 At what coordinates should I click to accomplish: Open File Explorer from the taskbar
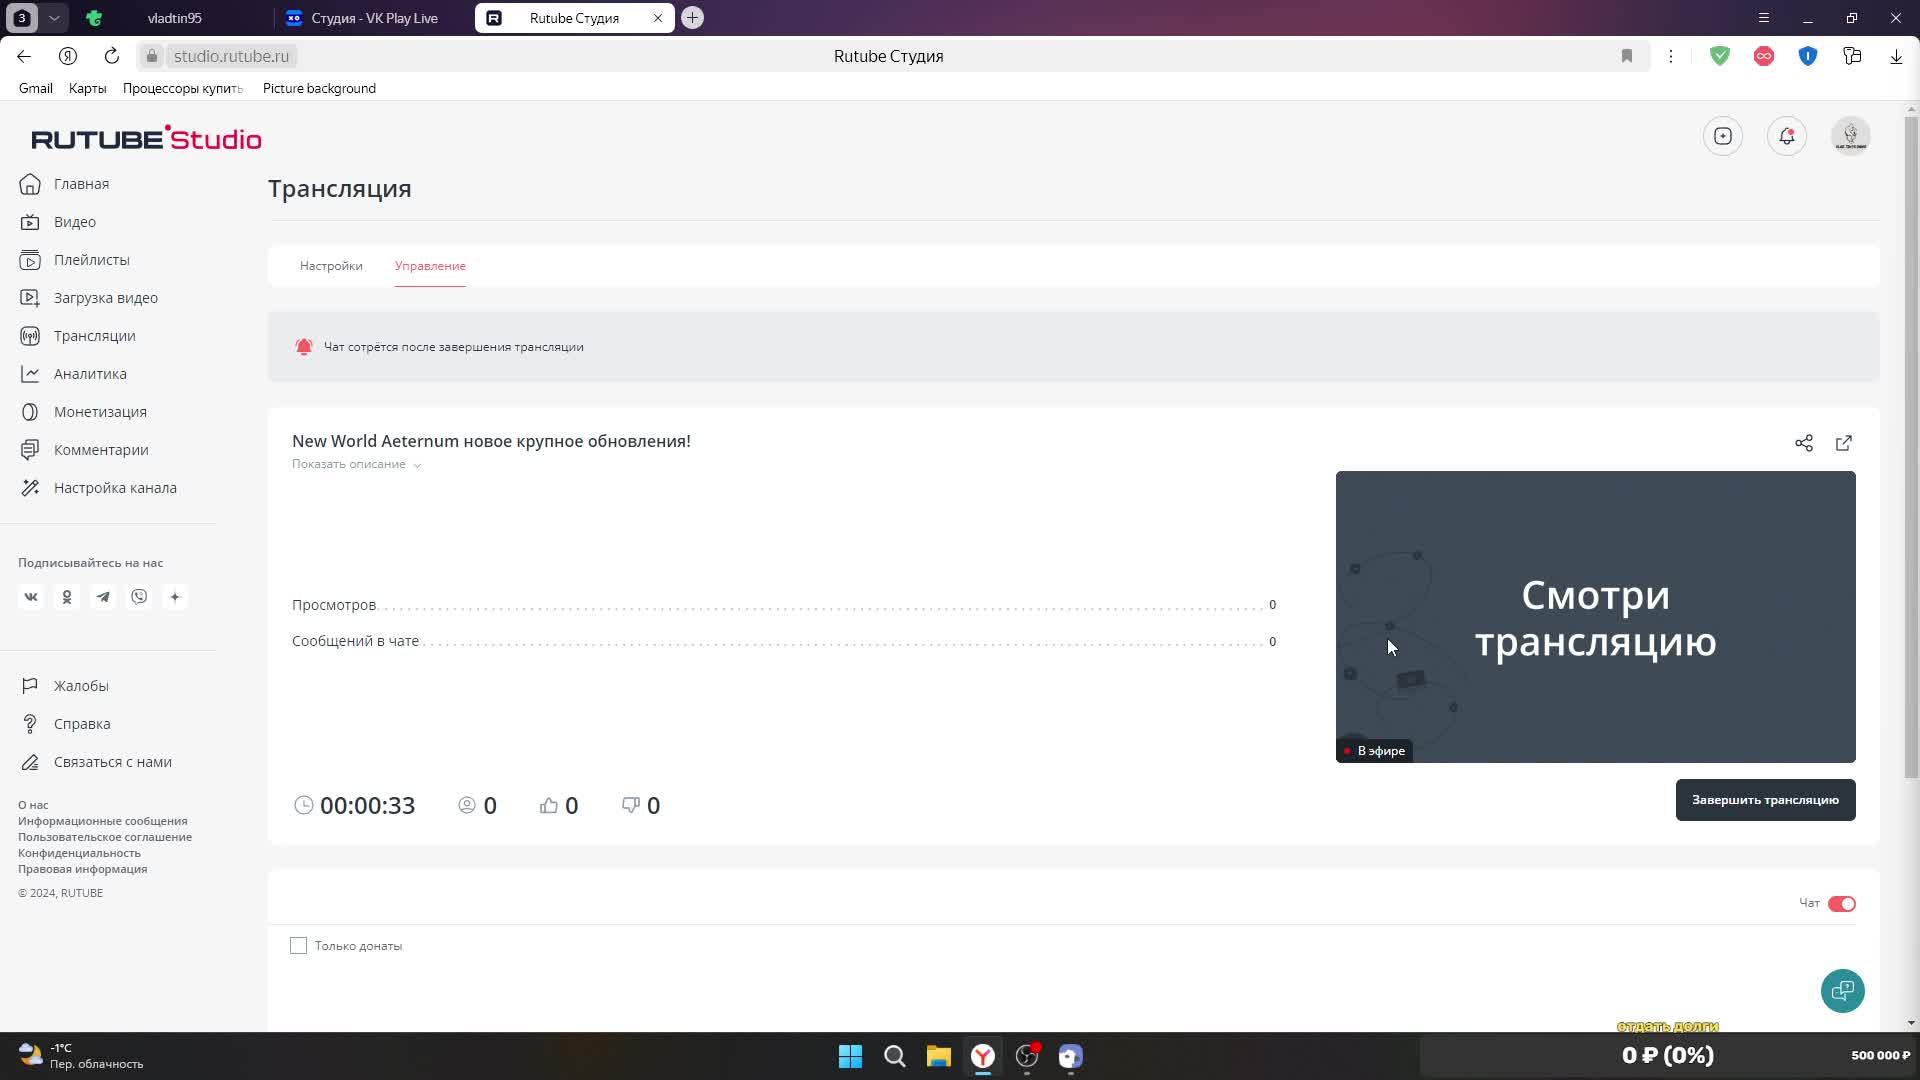coord(938,1056)
